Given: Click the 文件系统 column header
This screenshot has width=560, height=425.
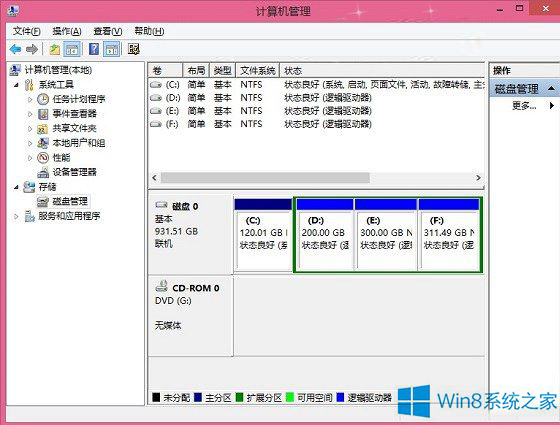Looking at the screenshot, I should tap(257, 71).
